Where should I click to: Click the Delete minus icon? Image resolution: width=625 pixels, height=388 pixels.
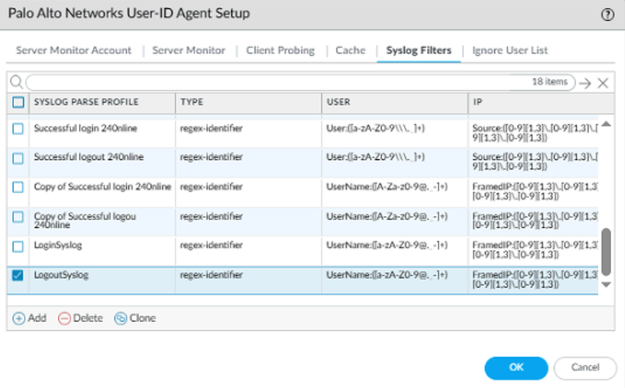[x=64, y=318]
